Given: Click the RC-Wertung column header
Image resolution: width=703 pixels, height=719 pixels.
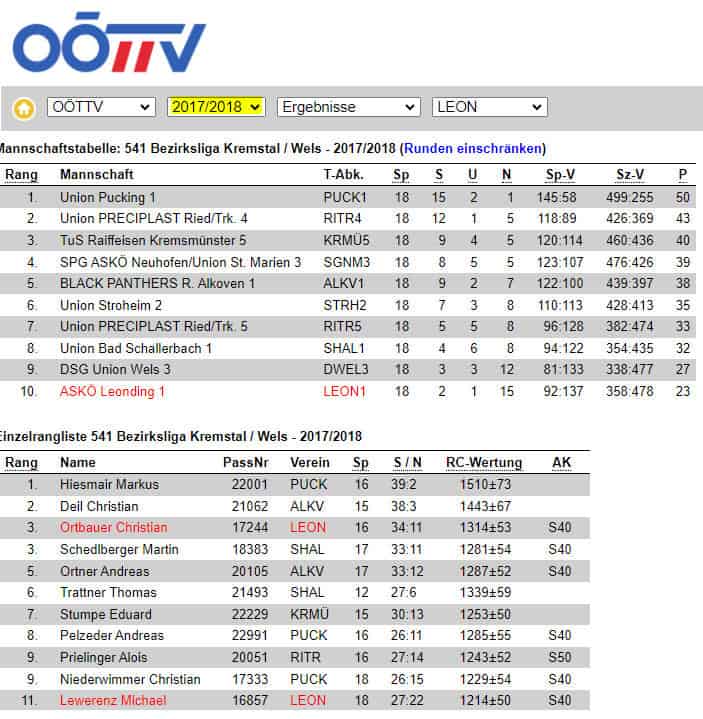Looking at the screenshot, I should (x=484, y=463).
